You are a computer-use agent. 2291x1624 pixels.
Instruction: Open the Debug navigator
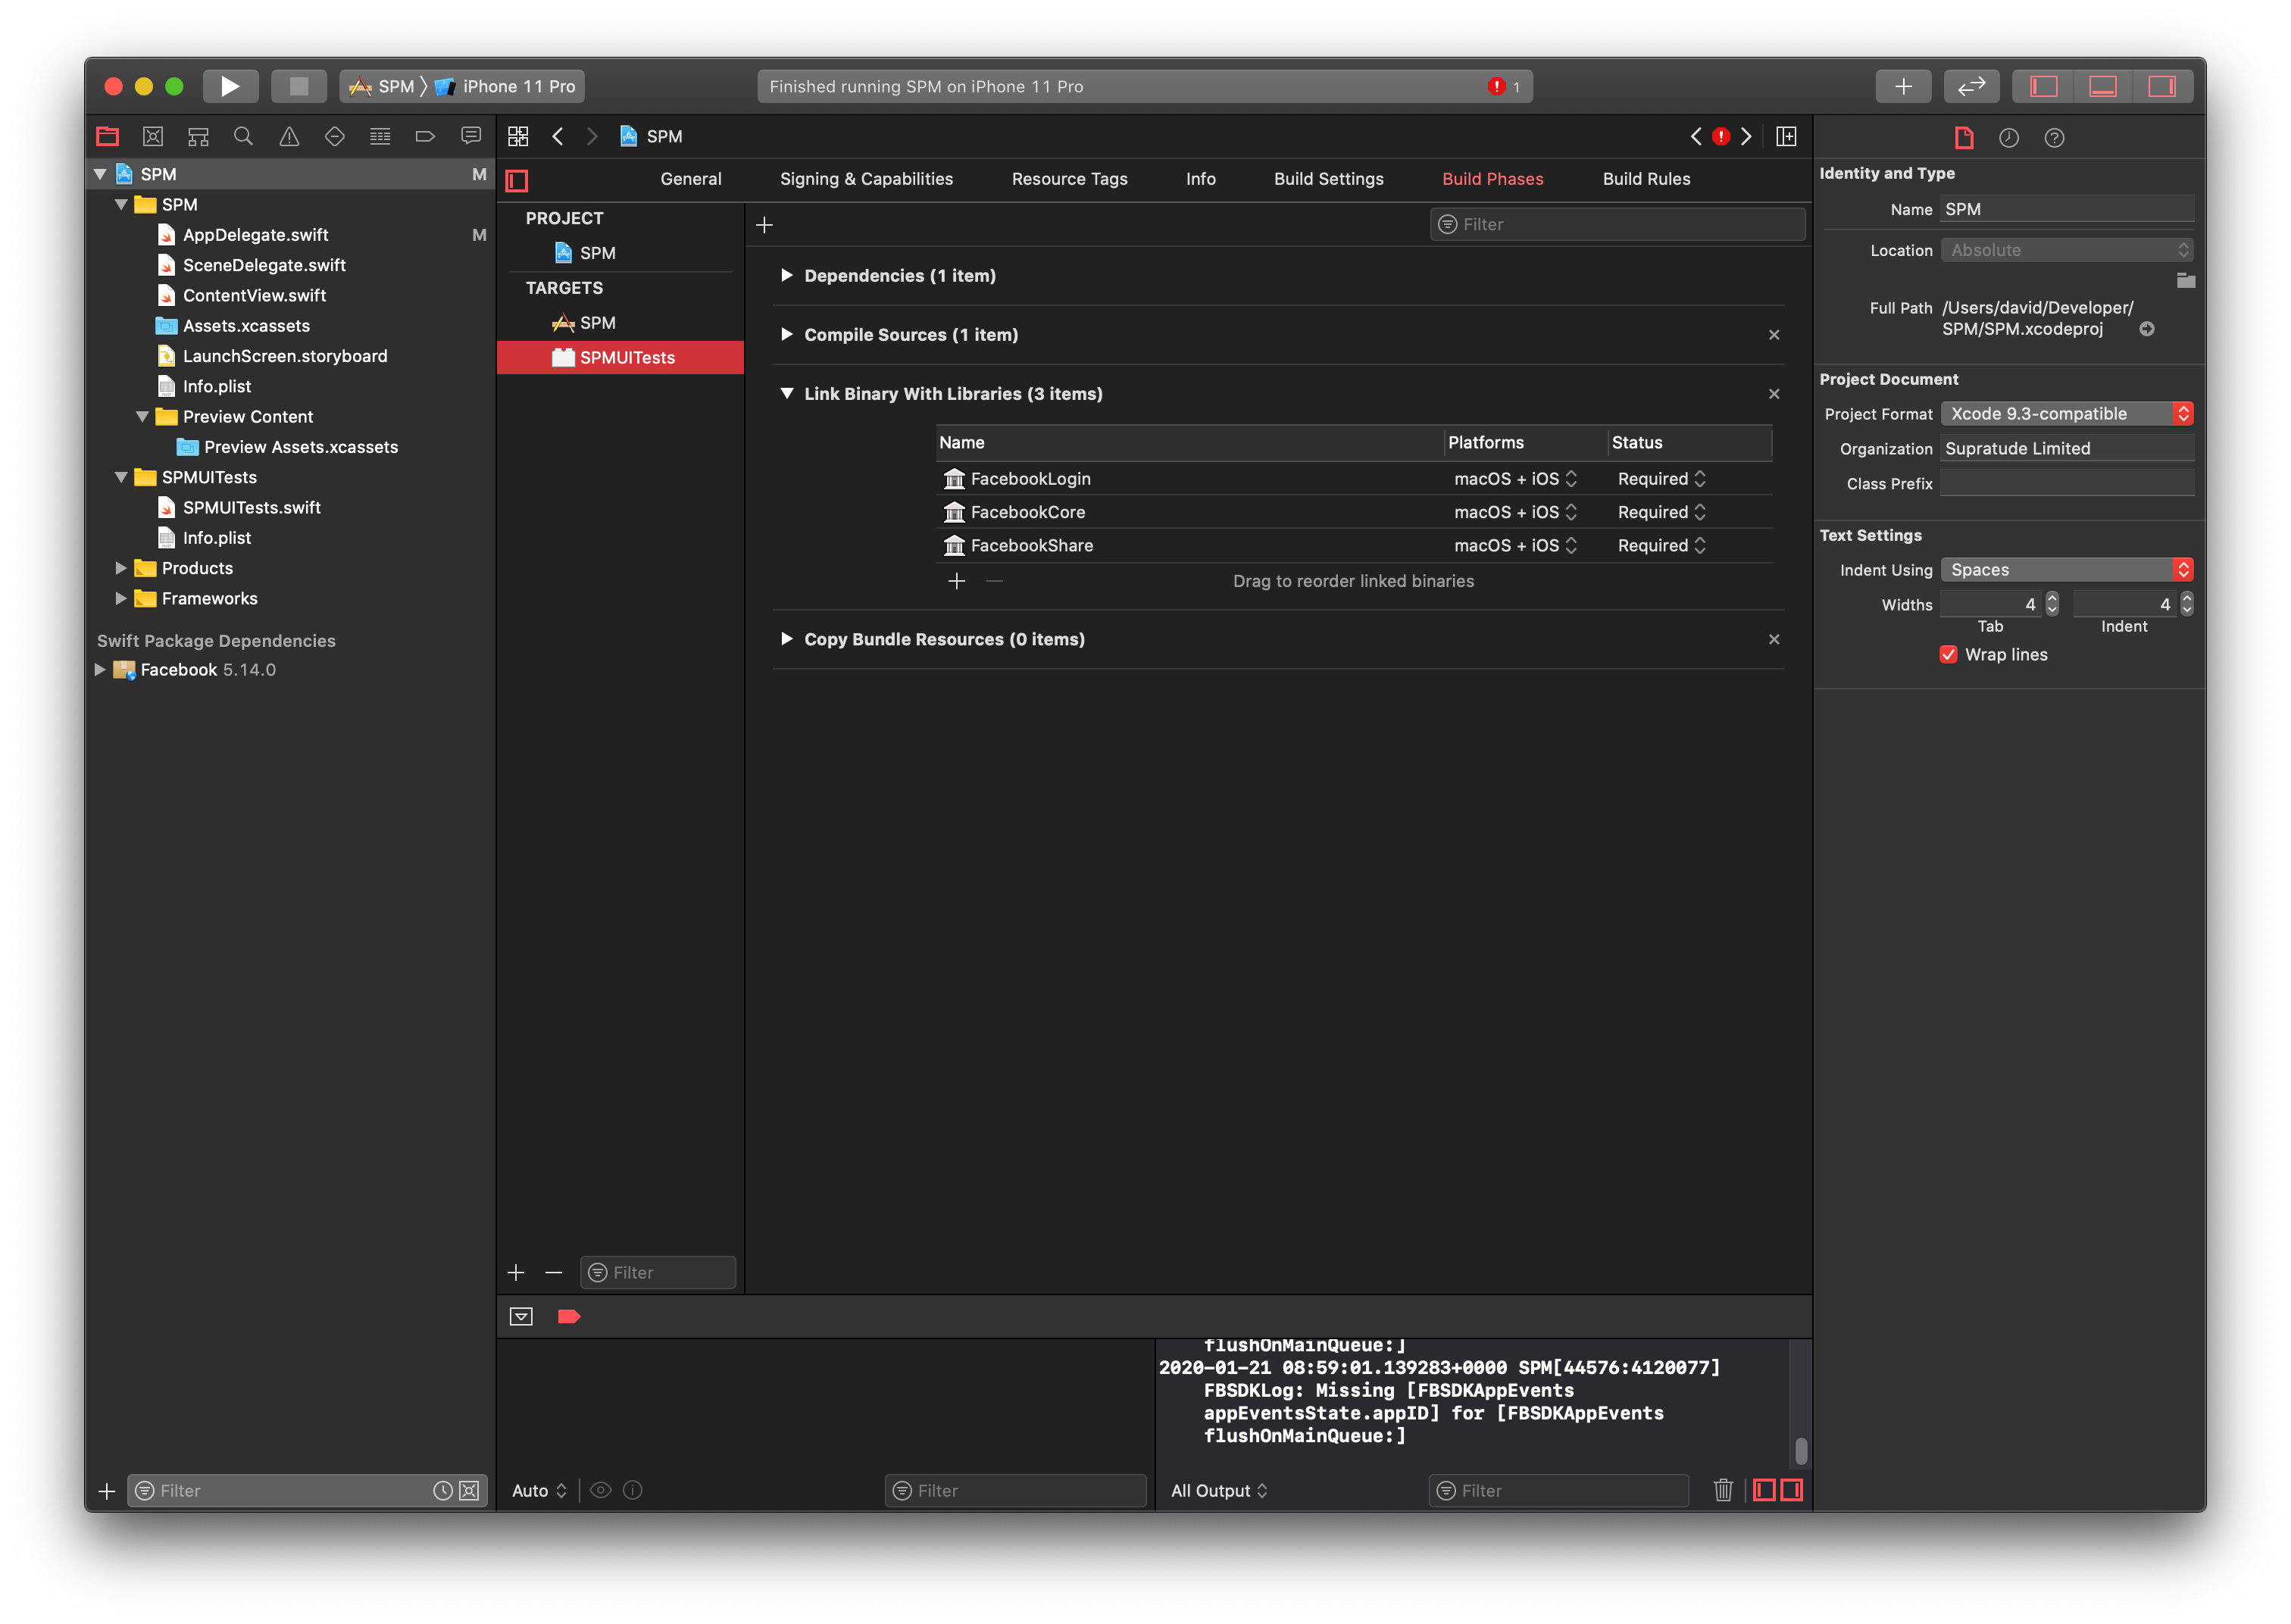(380, 137)
